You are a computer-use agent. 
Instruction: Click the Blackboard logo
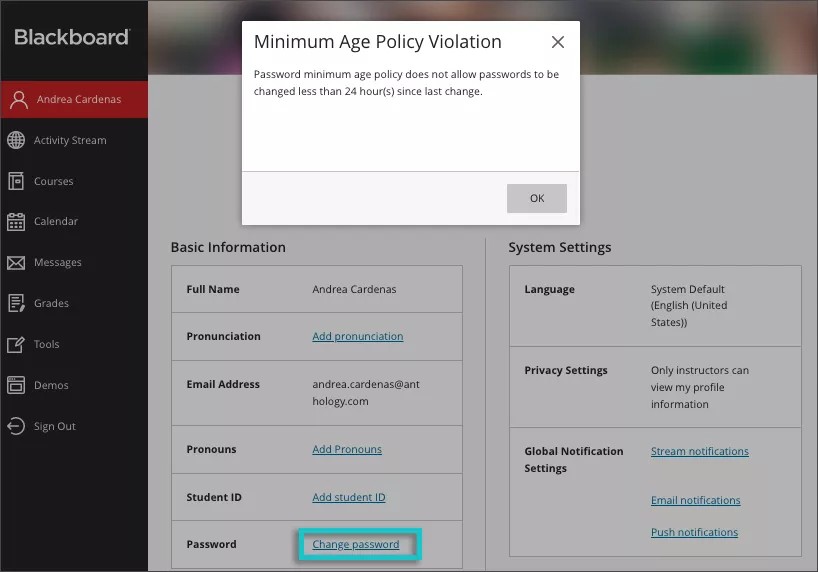pyautogui.click(x=71, y=37)
